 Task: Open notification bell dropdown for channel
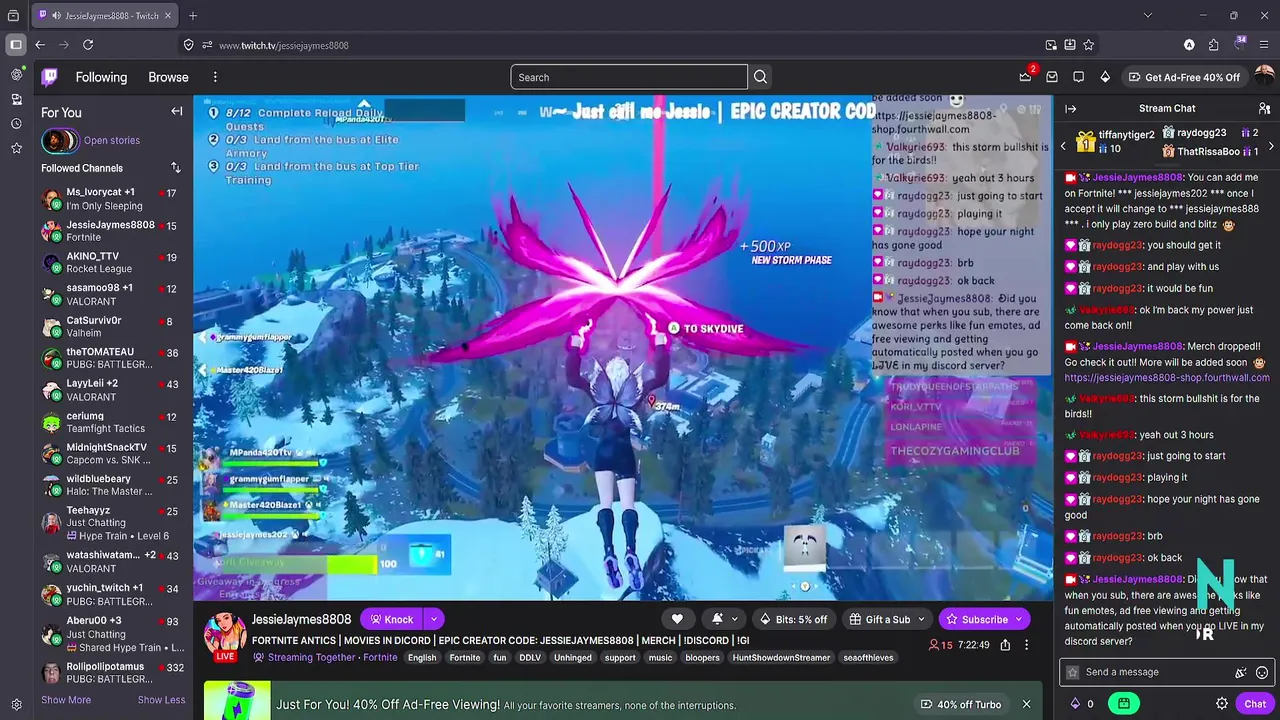click(x=724, y=619)
